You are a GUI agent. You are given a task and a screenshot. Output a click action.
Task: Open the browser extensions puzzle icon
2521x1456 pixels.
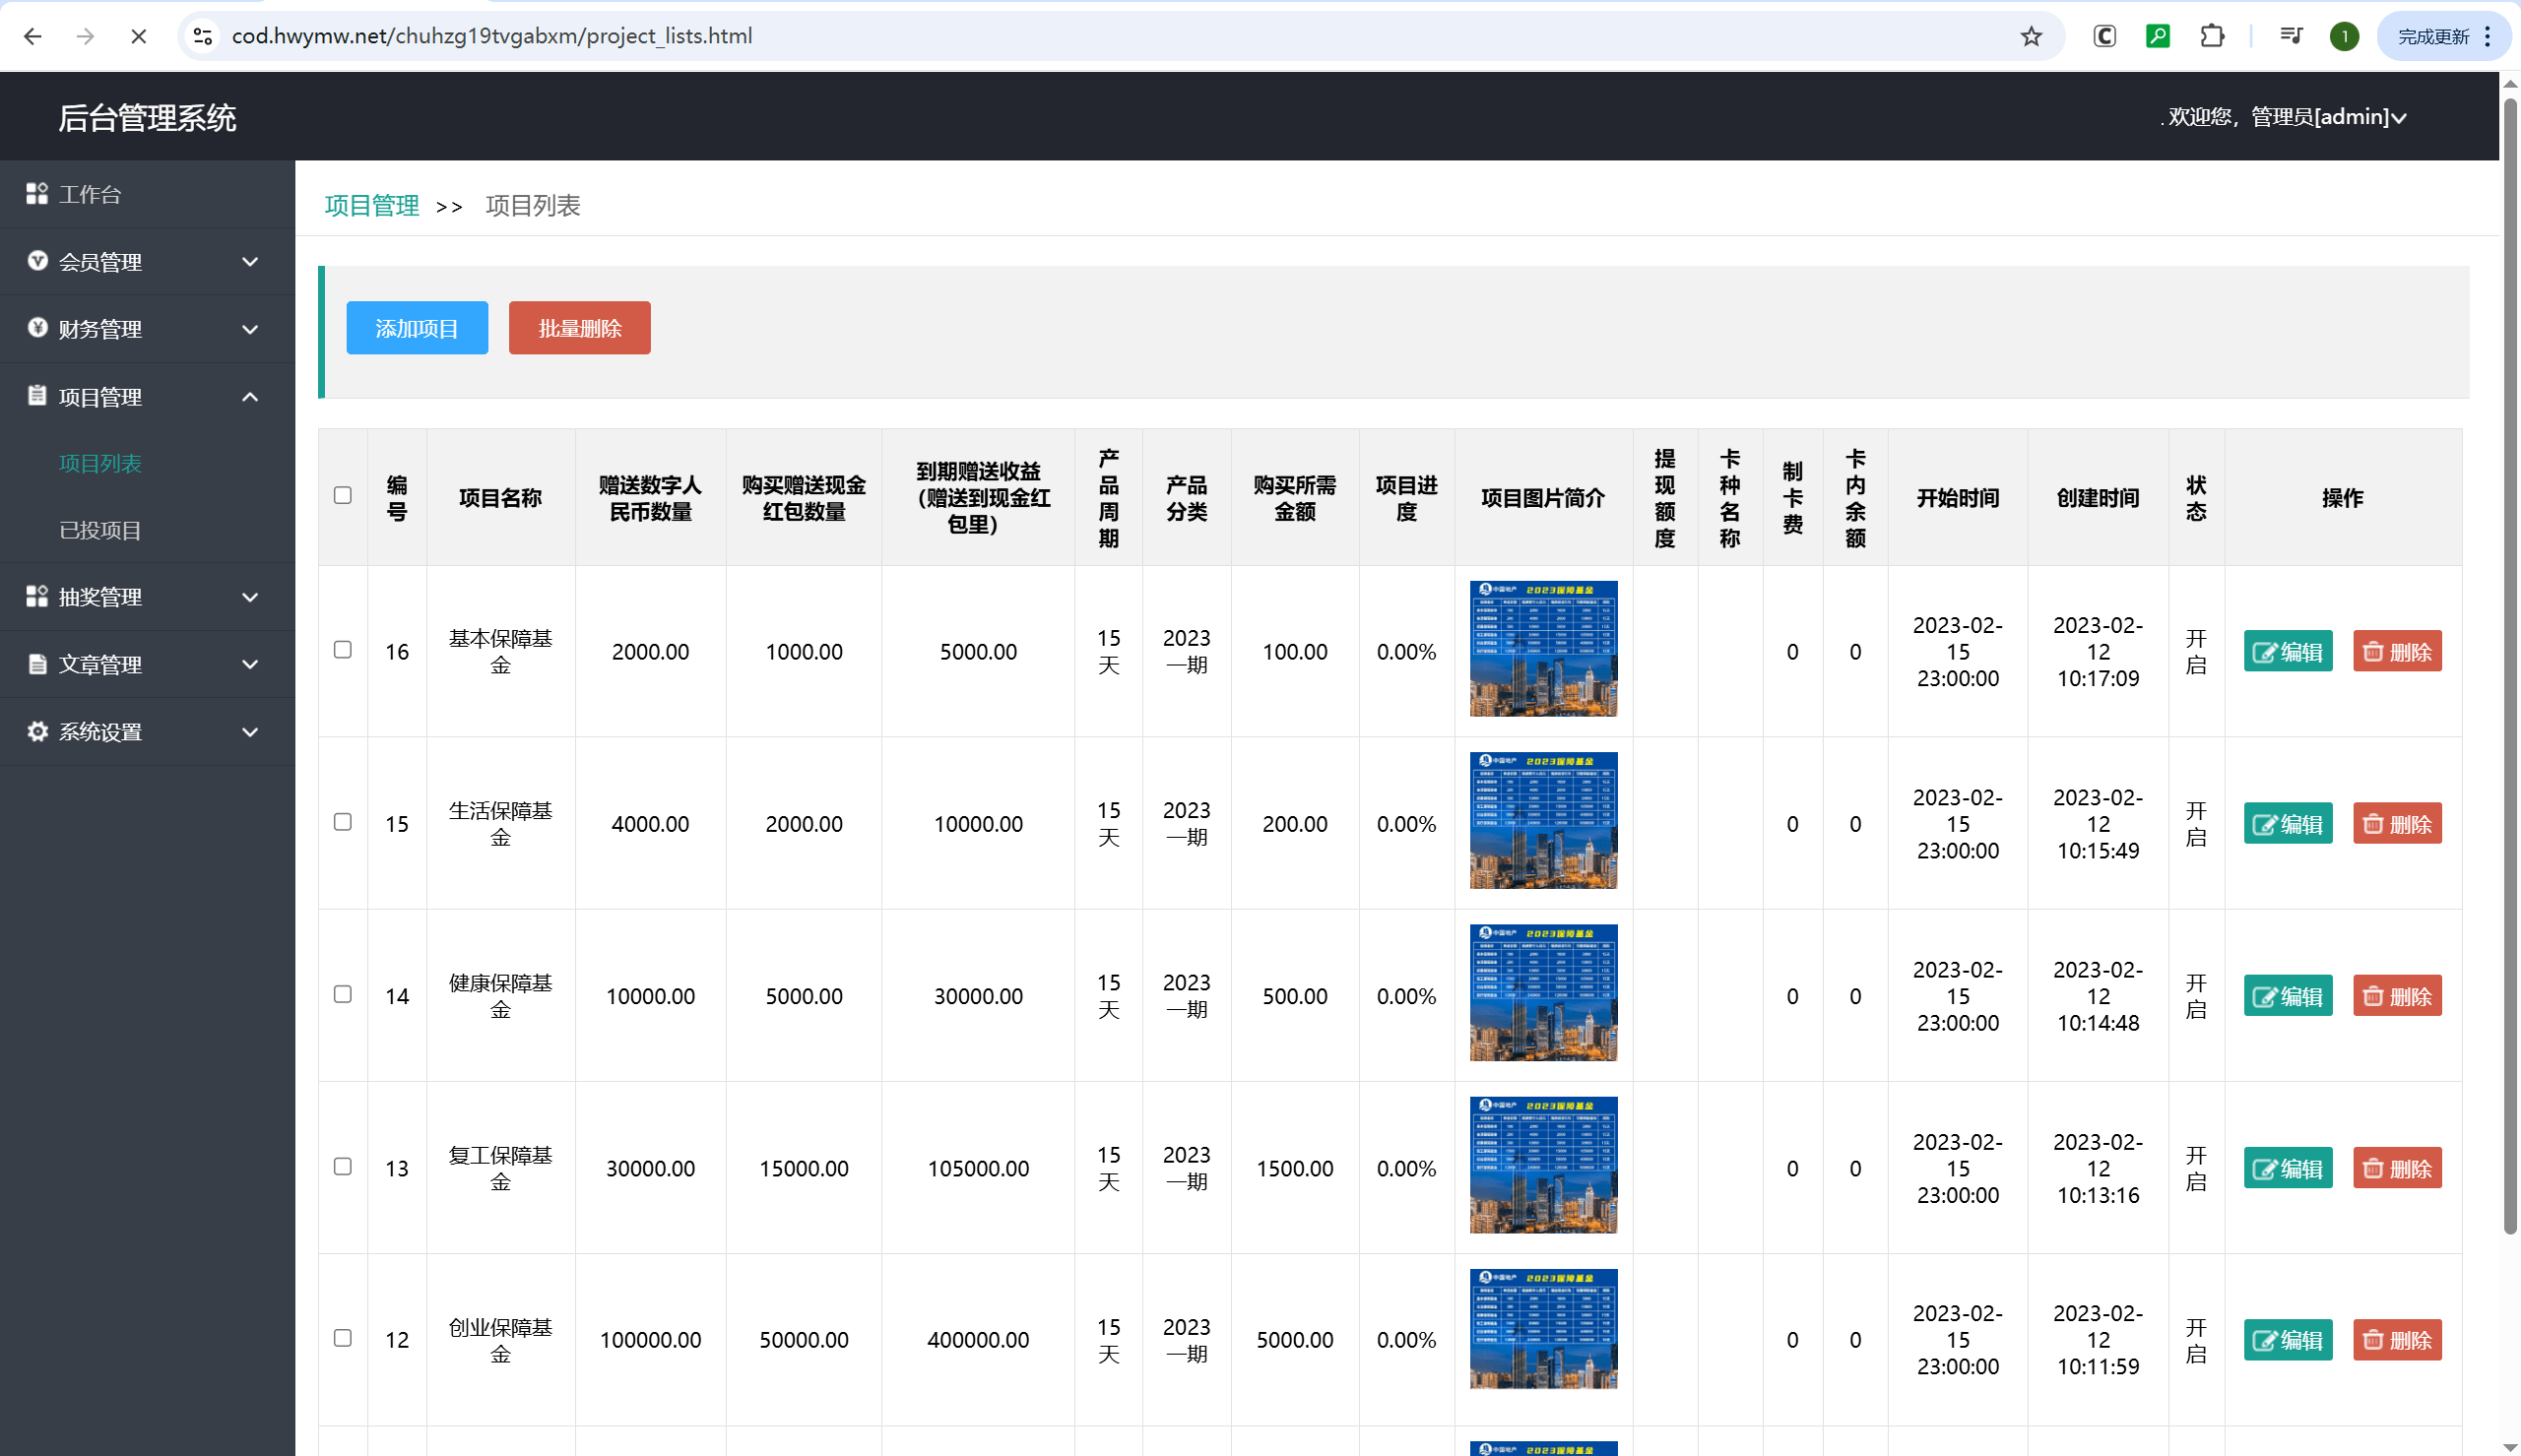tap(2212, 37)
